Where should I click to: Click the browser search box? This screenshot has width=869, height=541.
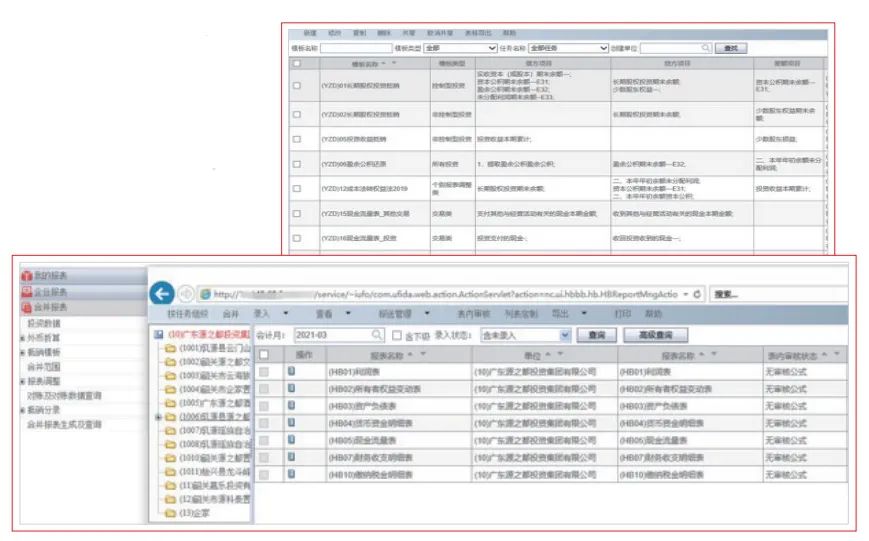[778, 294]
